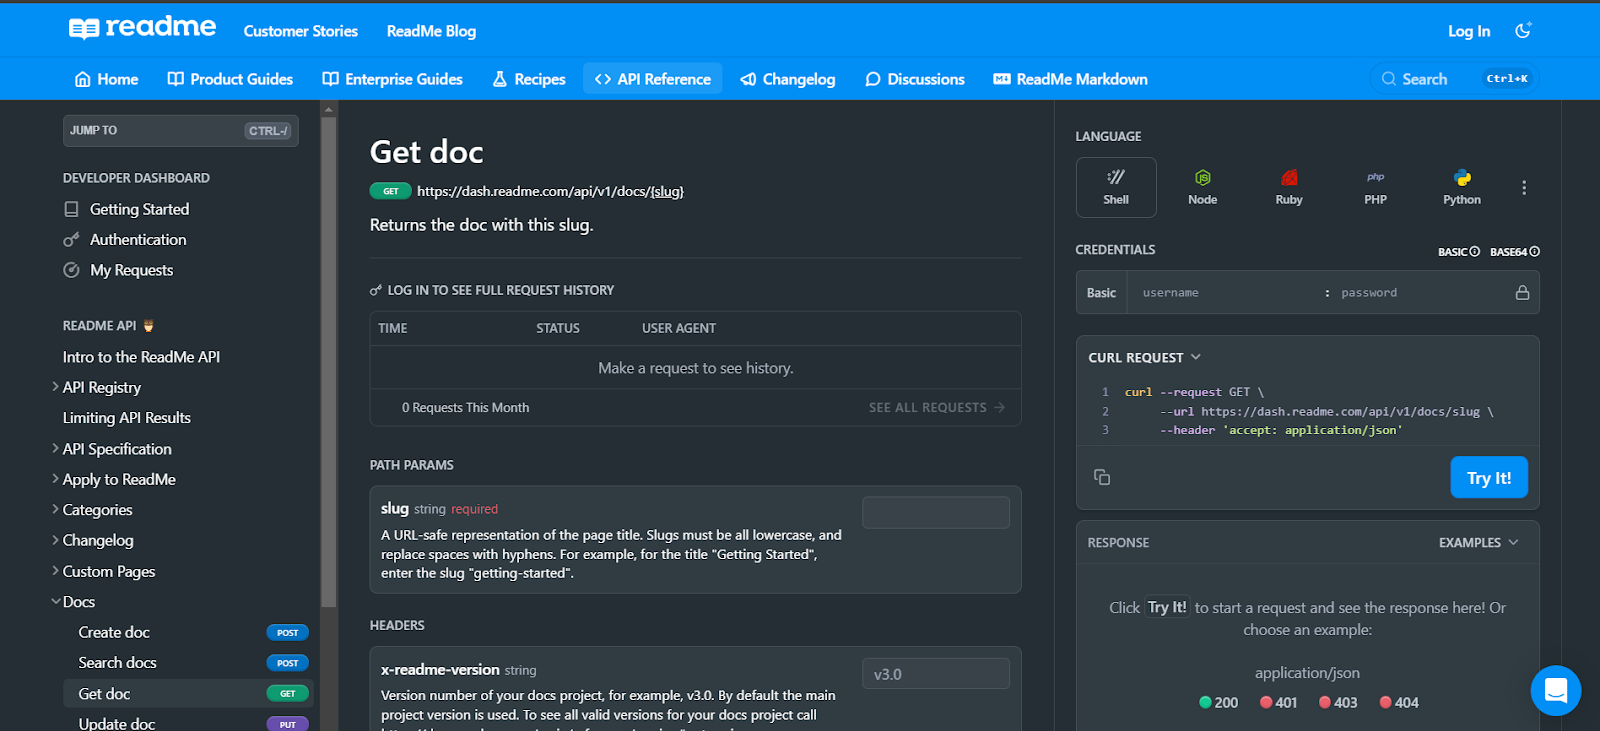Click Log in to see full request history
This screenshot has height=731, width=1600.
click(492, 290)
